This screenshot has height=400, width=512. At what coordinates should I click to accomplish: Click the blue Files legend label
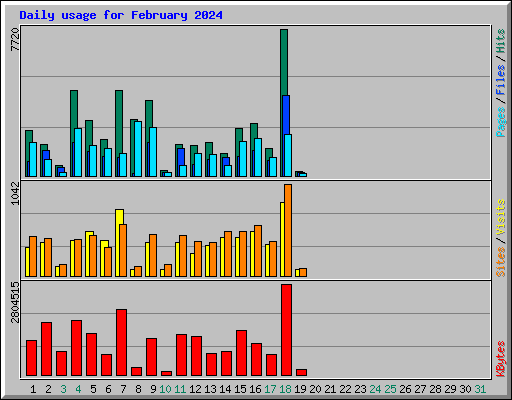click(501, 80)
